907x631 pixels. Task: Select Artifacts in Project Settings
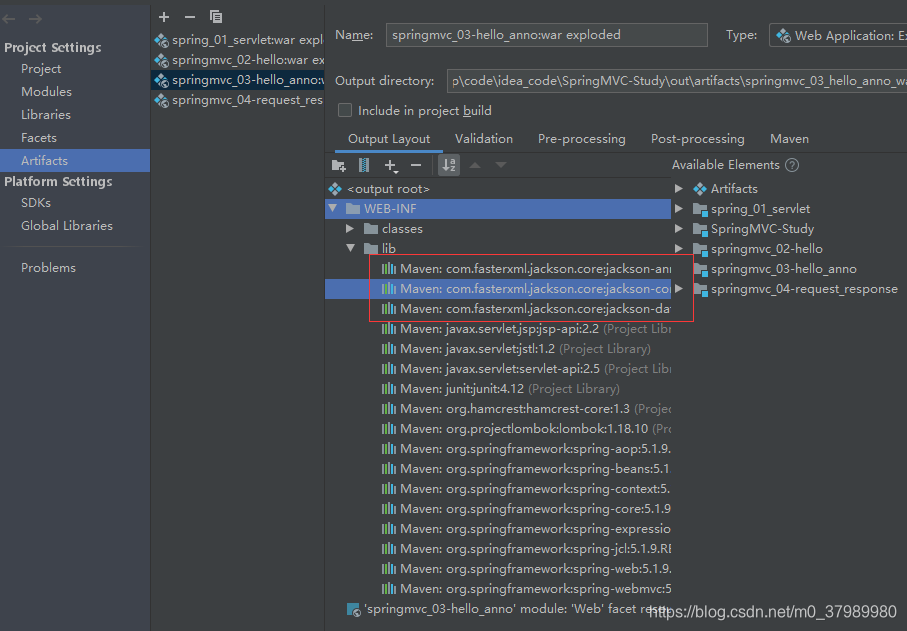coord(75,160)
